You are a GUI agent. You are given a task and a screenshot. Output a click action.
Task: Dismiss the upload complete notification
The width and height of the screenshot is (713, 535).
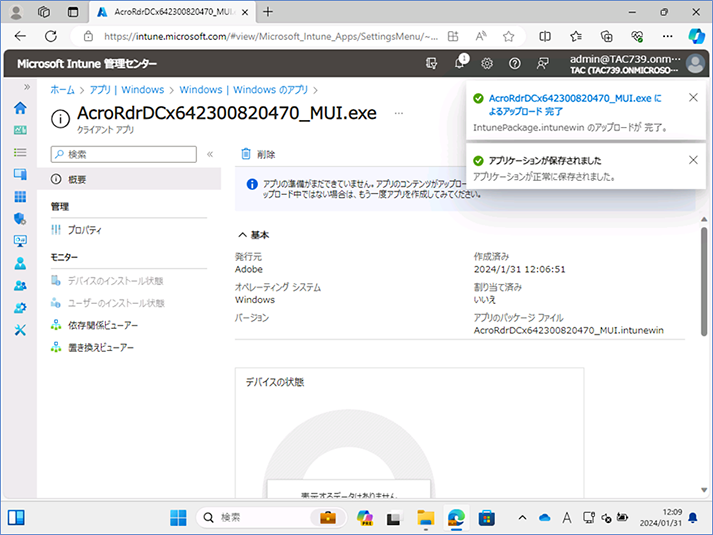pyautogui.click(x=693, y=98)
